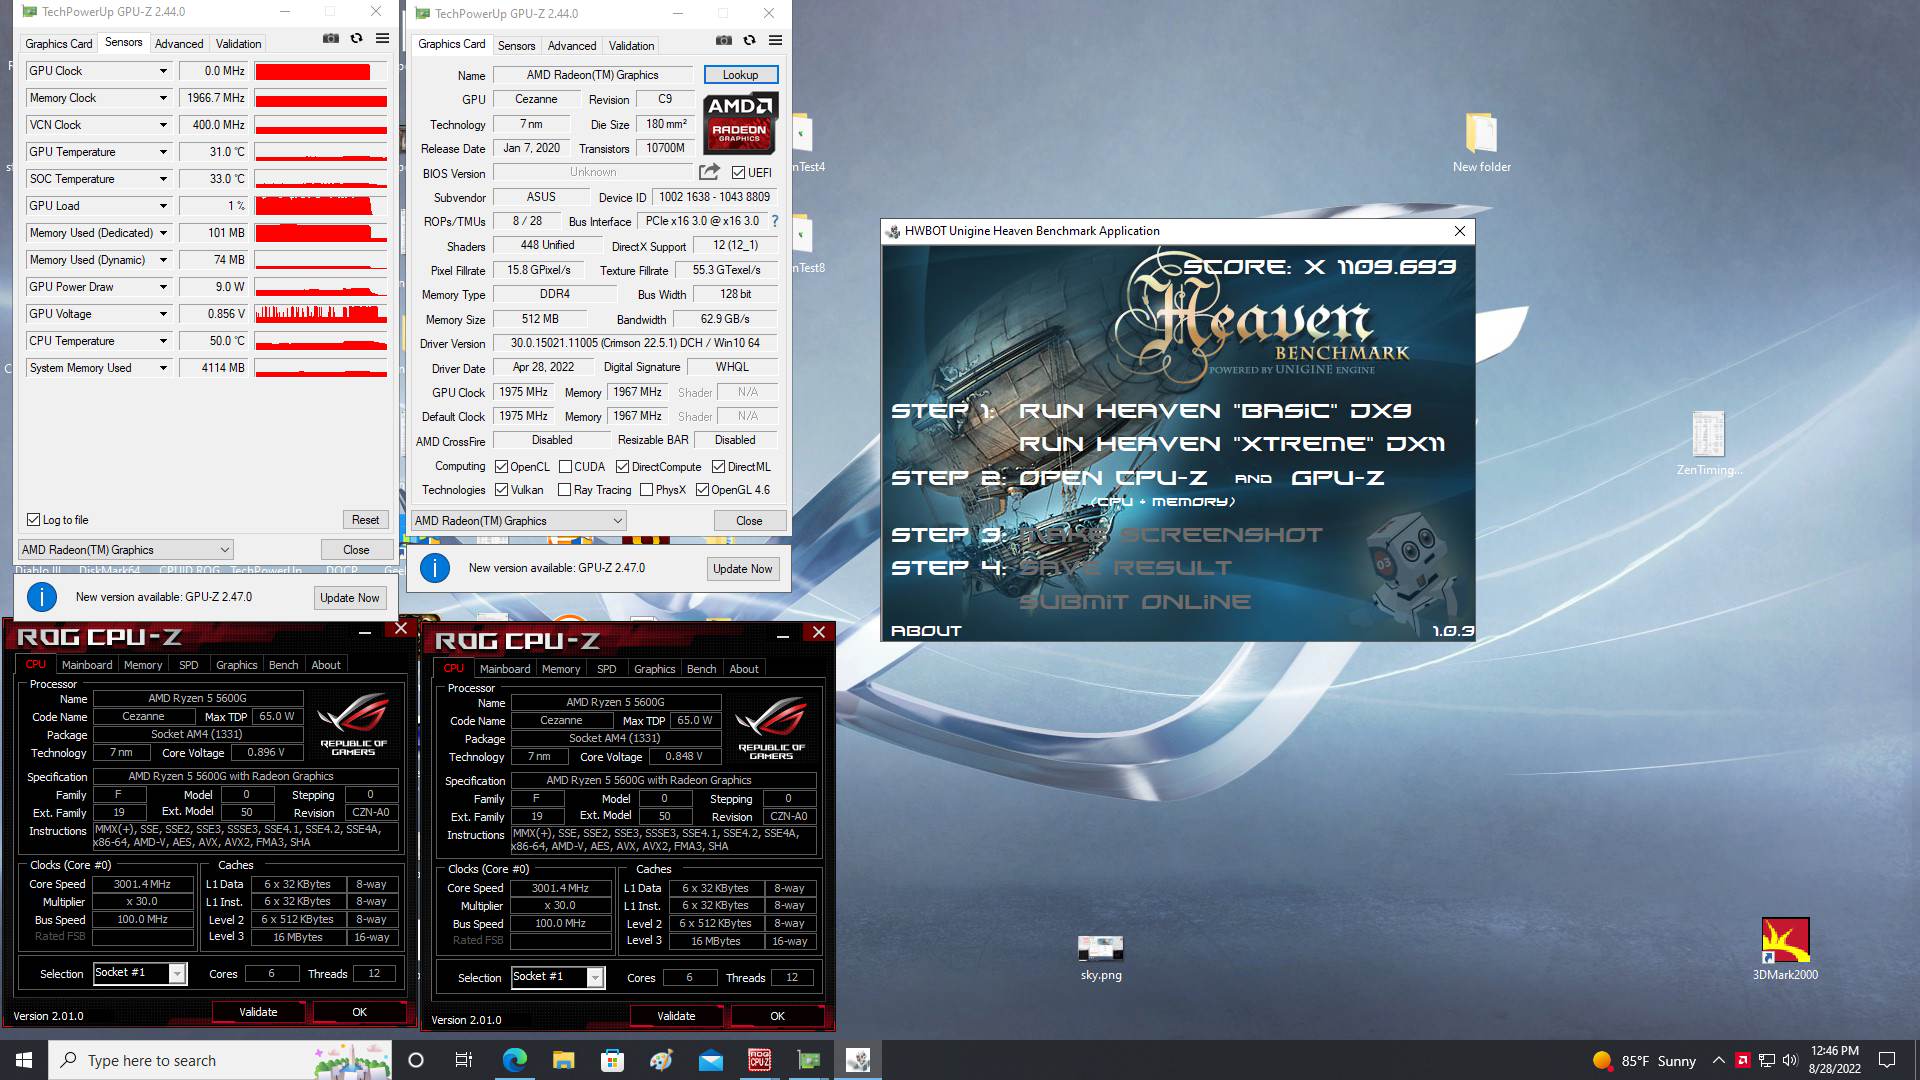Click Memory Clock sensor graph

point(321,98)
